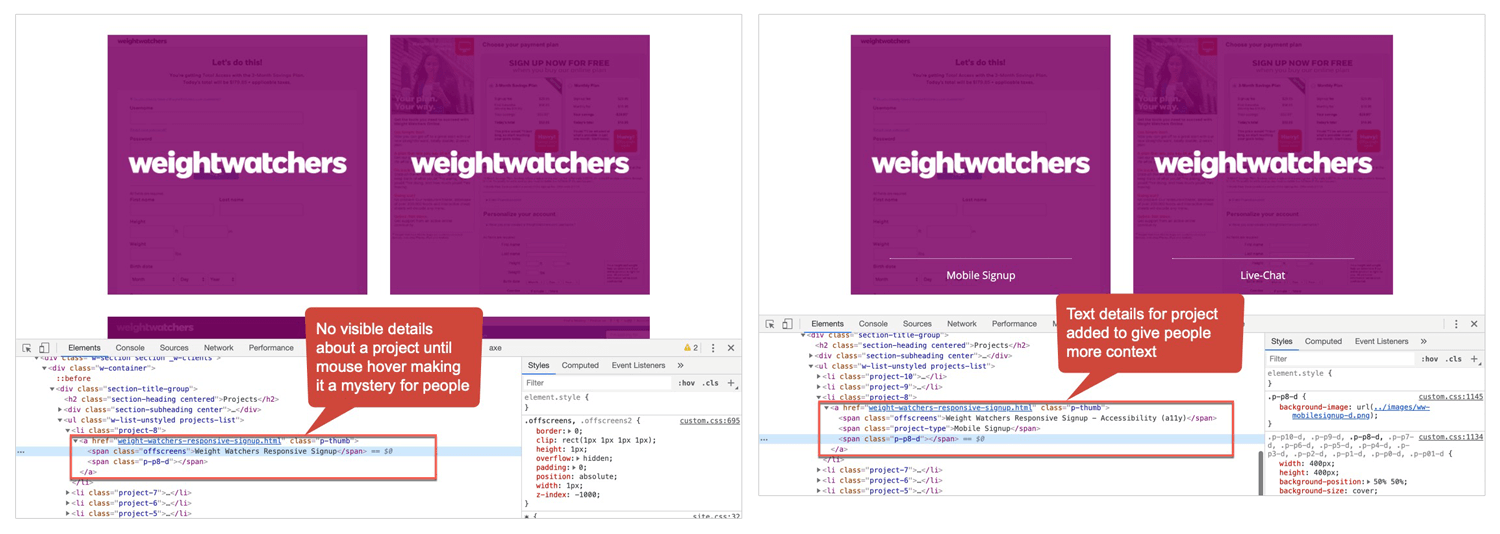1500x534 pixels.
Task: Switch to Sources tab in left screenshot DevTools
Action: point(174,348)
